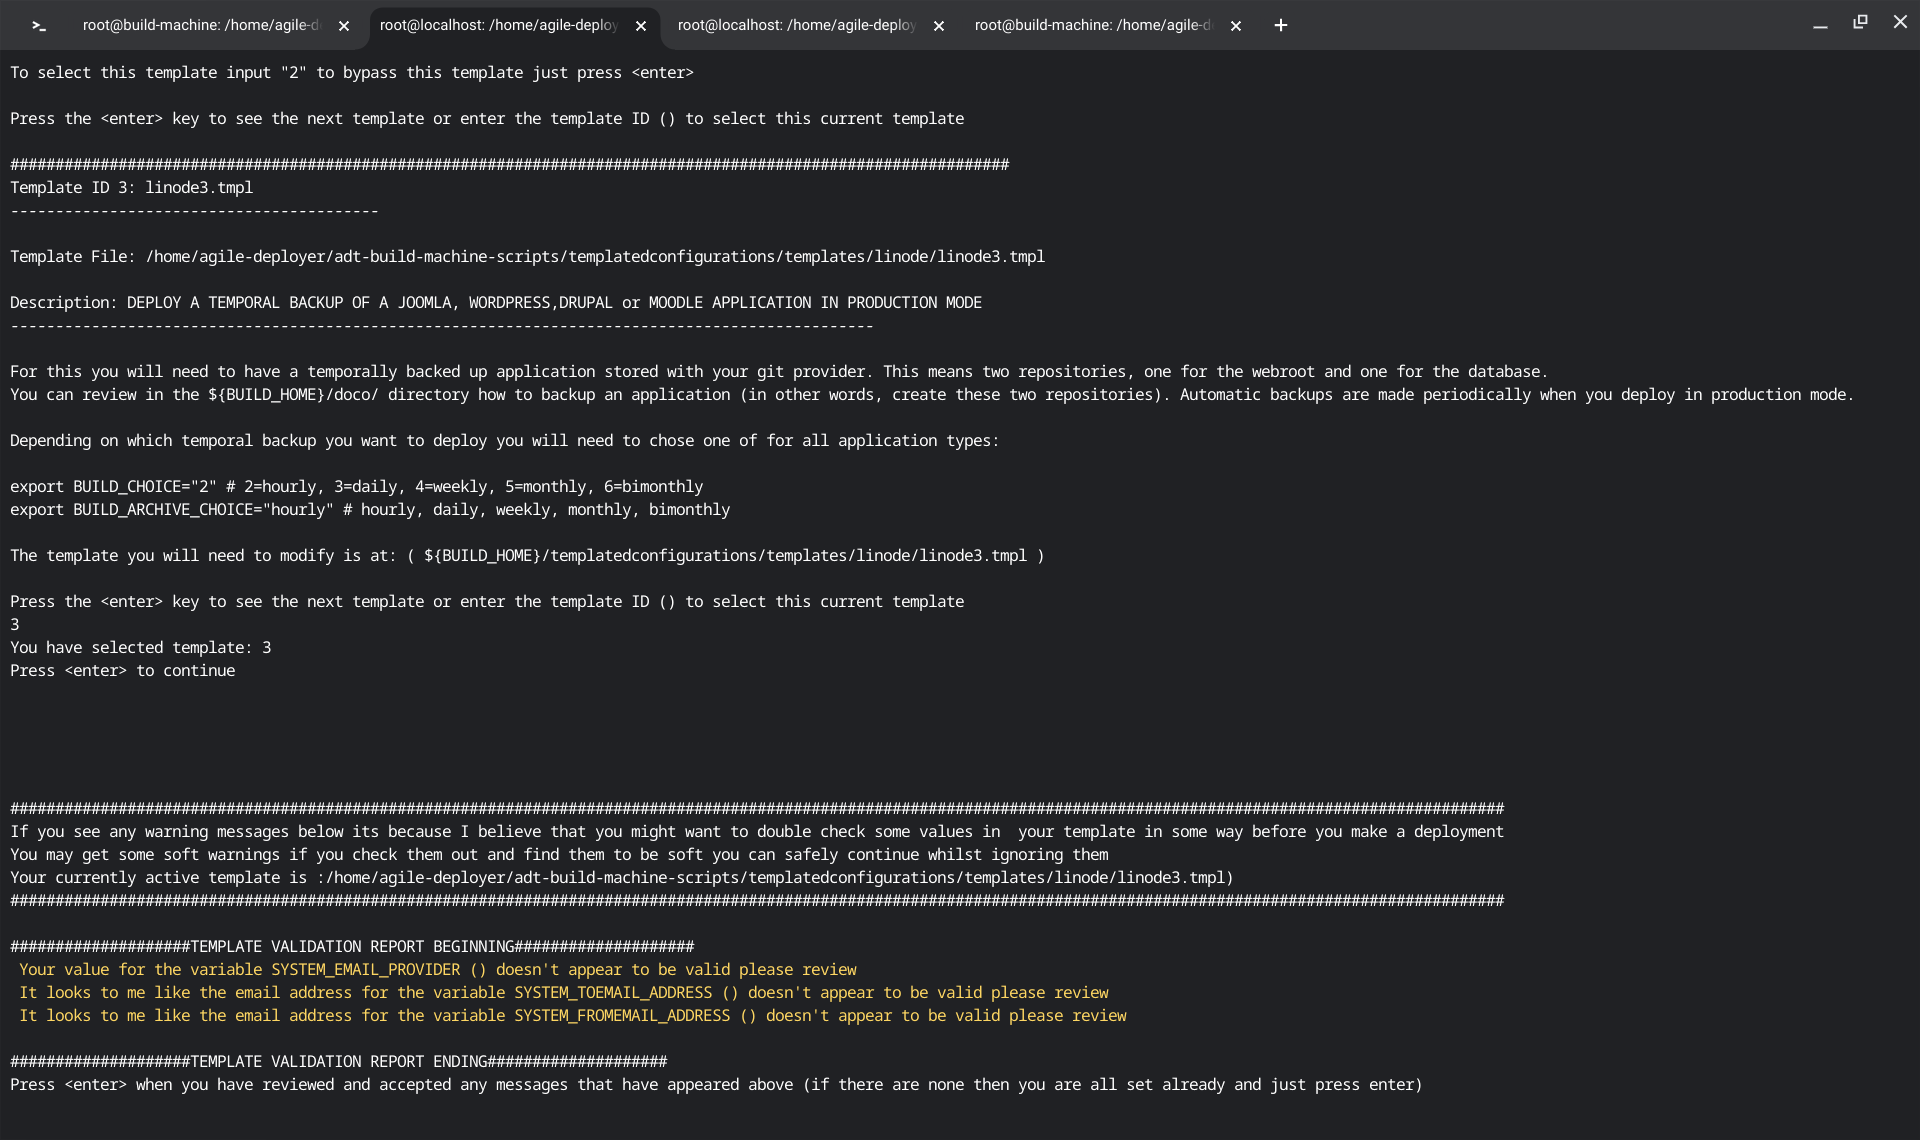Click the SYSTEM_FROMEMAIL_ADDRESS warning message

[572, 1016]
